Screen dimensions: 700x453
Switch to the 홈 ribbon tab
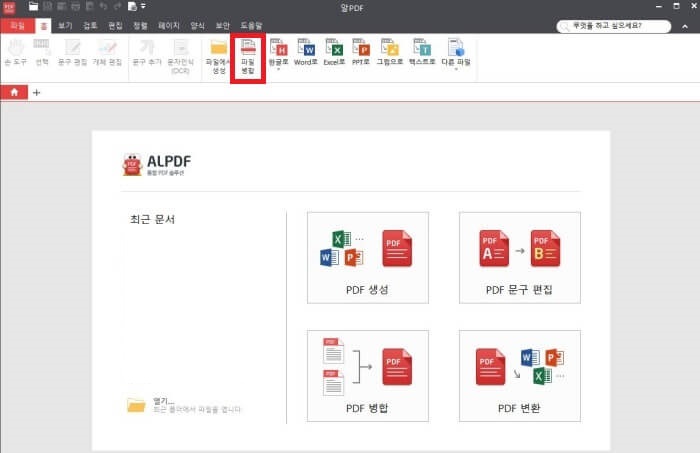point(43,26)
